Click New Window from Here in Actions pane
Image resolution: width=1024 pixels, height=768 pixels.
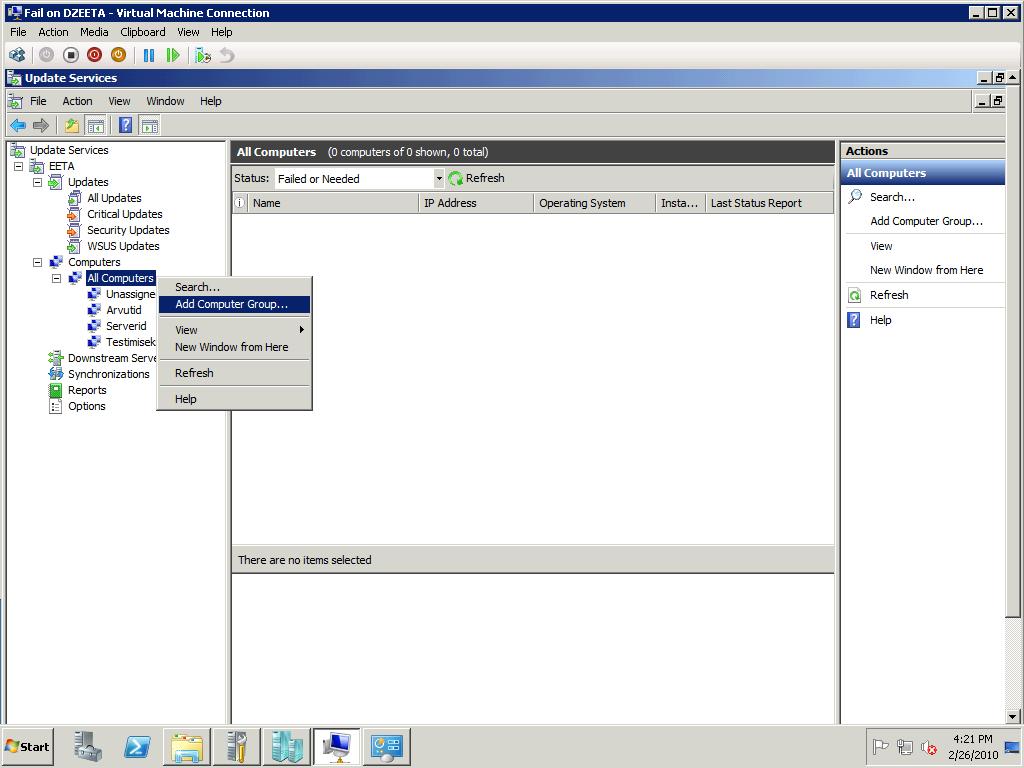coord(926,270)
